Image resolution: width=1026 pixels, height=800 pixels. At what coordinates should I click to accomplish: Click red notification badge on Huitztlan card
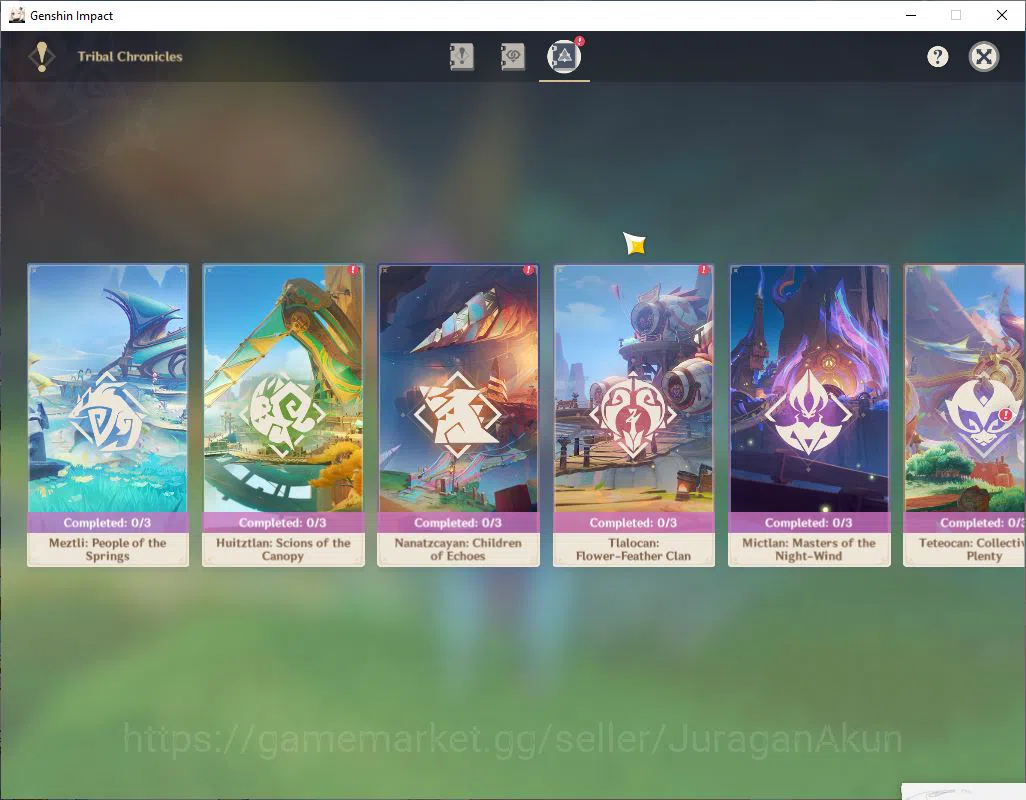coord(353,270)
